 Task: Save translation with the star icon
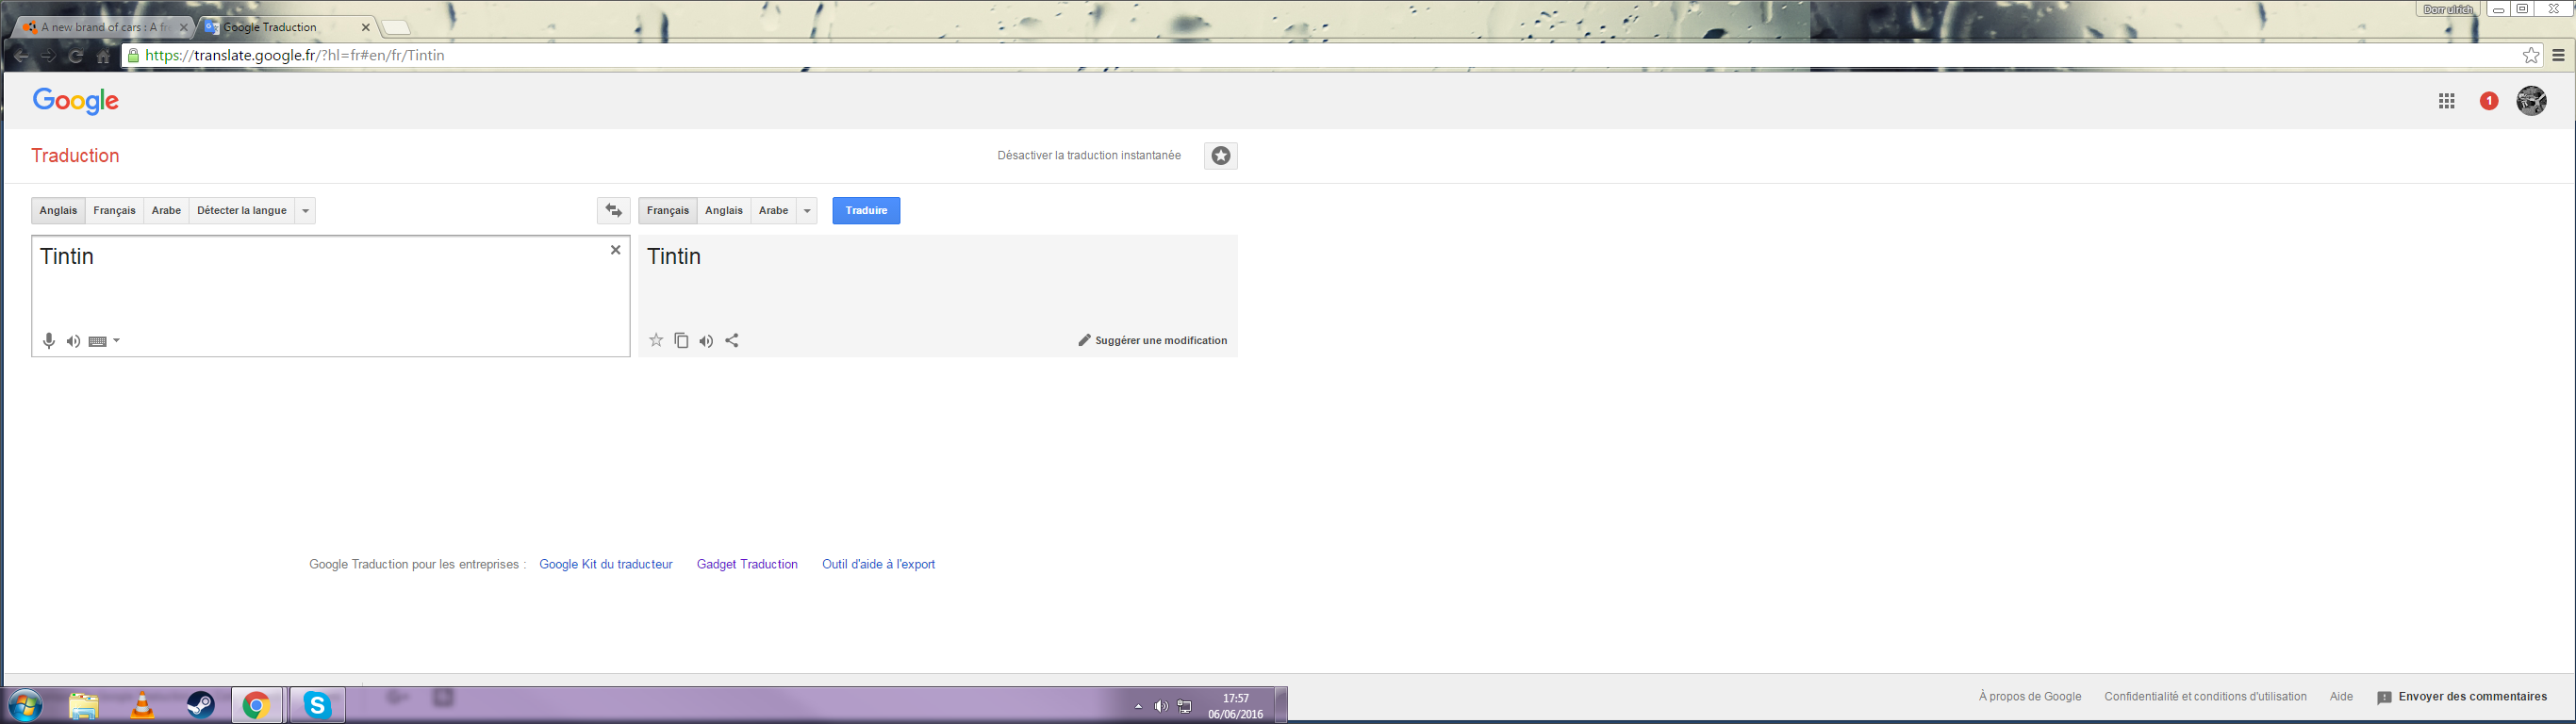tap(656, 340)
